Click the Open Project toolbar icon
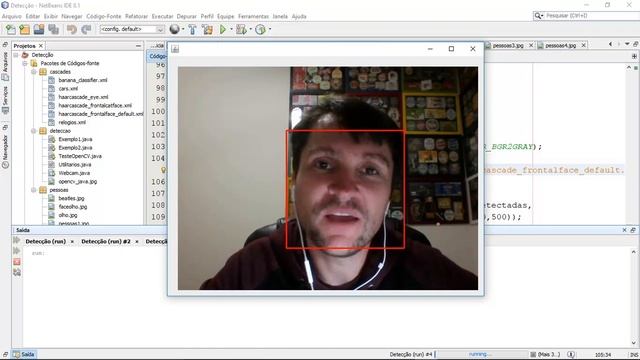The width and height of the screenshot is (640, 360). click(39, 29)
